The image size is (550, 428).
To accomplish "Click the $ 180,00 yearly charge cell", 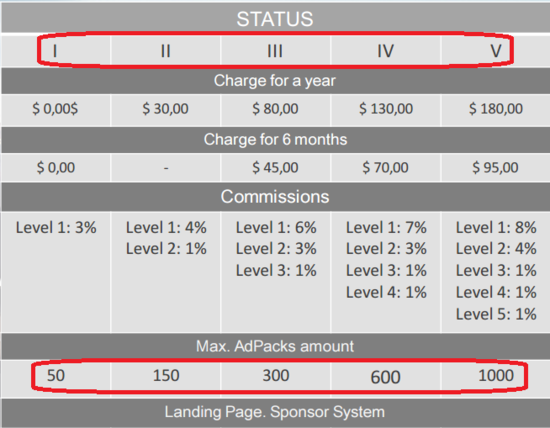I will pos(496,109).
